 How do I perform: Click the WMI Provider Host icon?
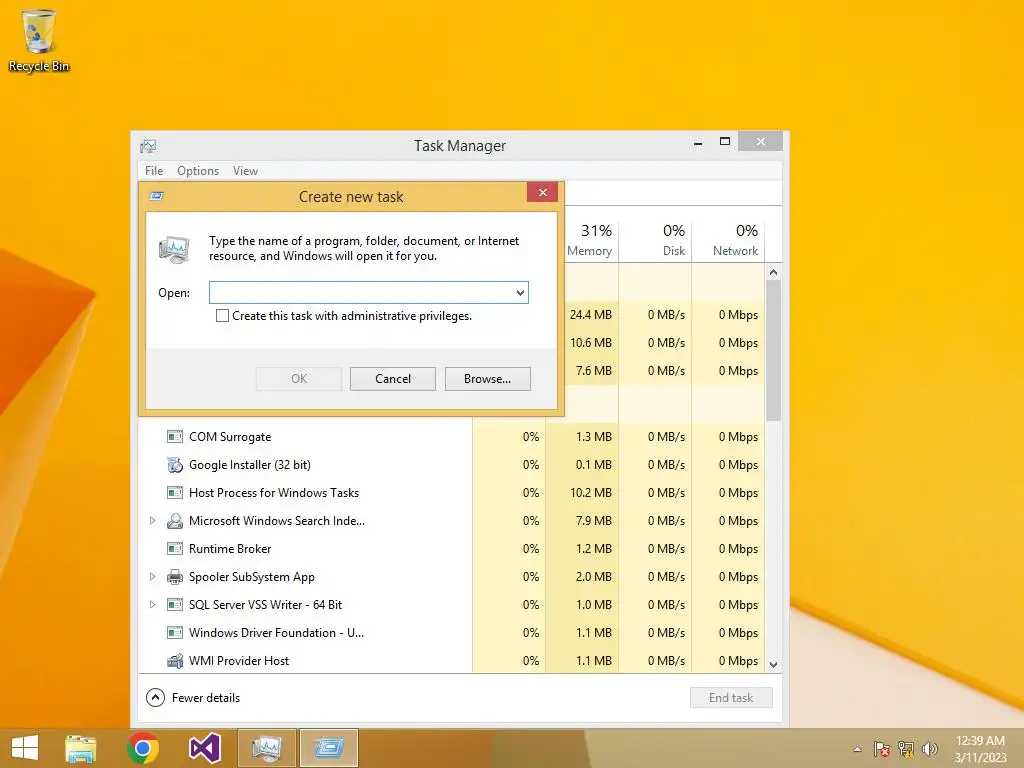(x=174, y=661)
